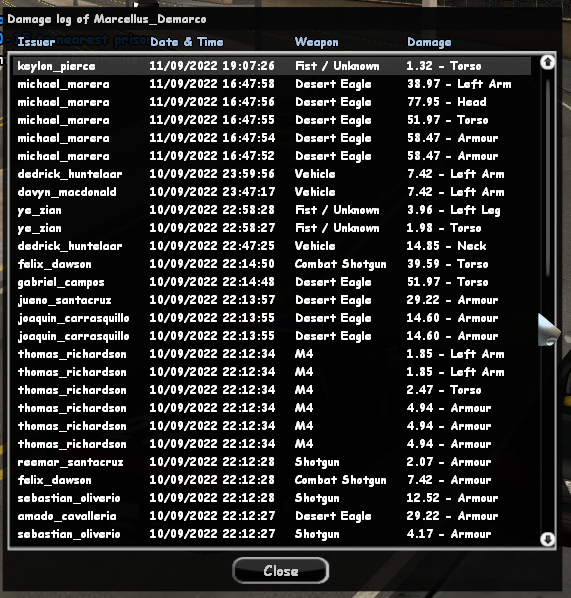Click the dialog title Damage log of Marcellus_Demarco
The height and width of the screenshot is (598, 571).
click(x=107, y=19)
